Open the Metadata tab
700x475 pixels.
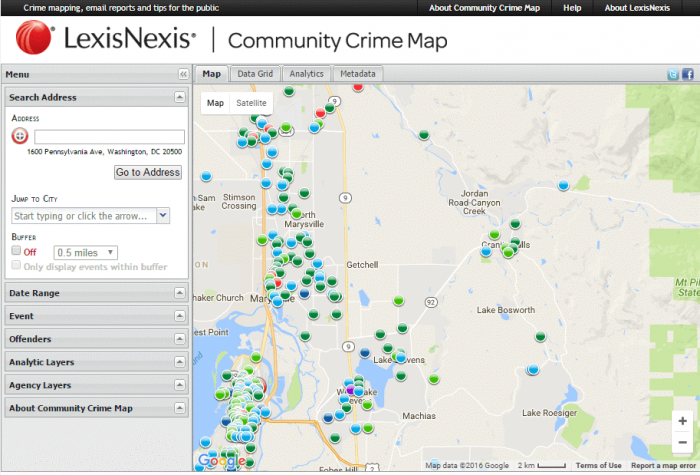(358, 74)
